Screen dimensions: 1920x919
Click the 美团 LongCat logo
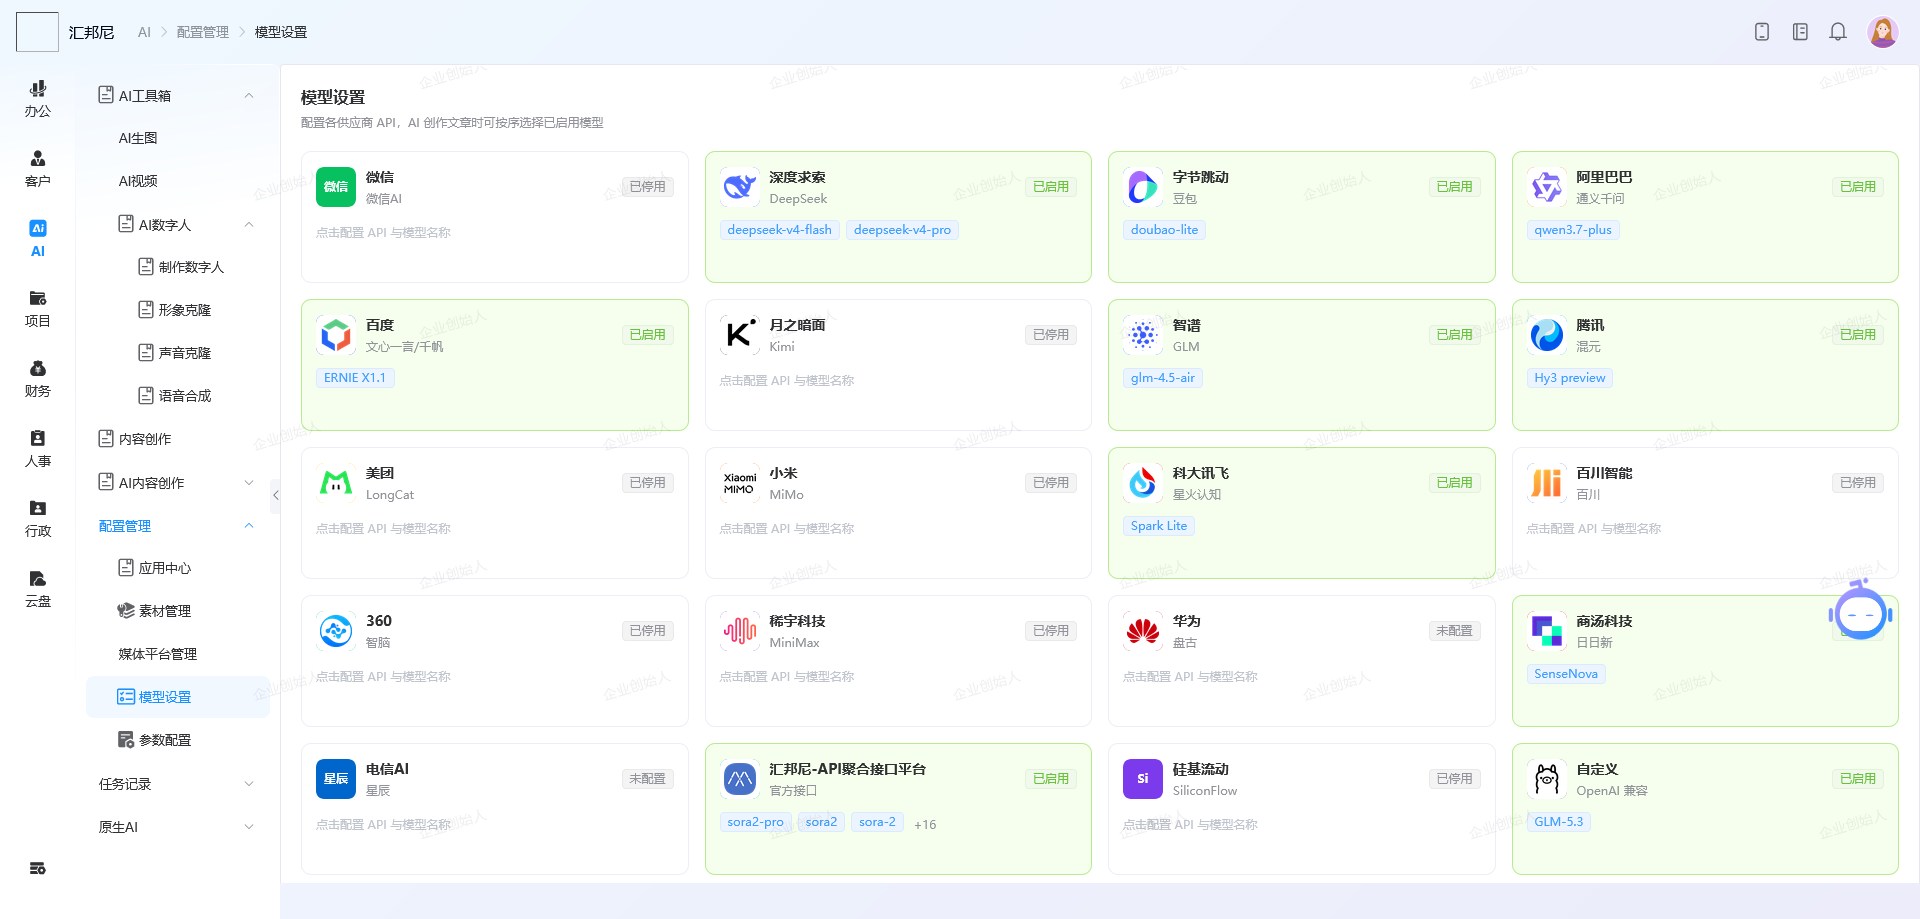(x=336, y=483)
